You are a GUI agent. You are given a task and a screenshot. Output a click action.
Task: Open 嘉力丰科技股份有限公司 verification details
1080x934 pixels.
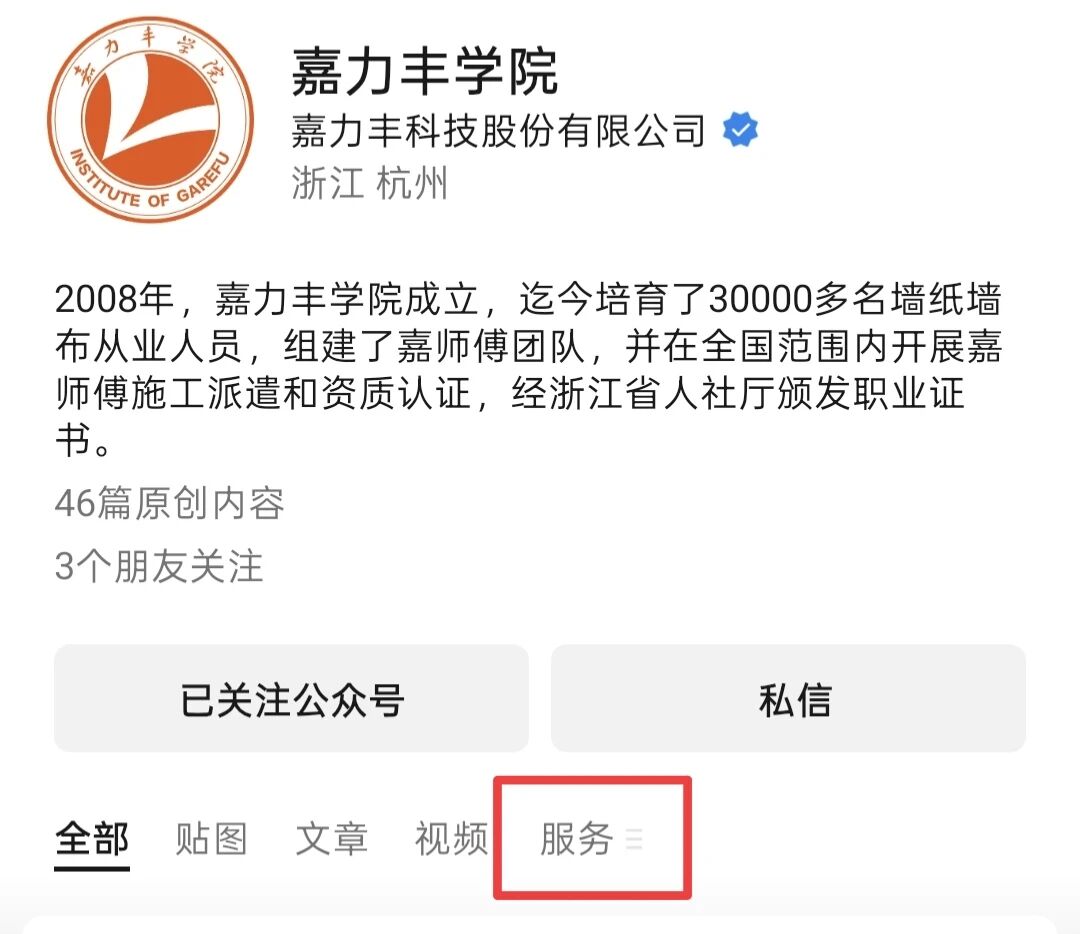point(499,130)
